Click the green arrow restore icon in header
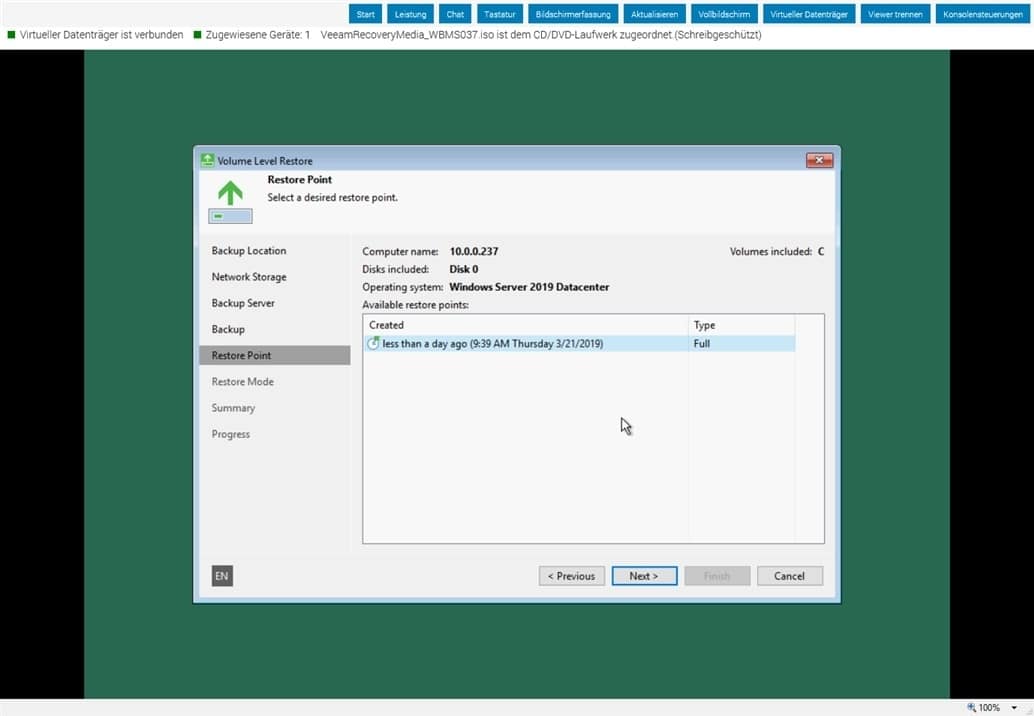The image size is (1034, 716). pos(230,193)
